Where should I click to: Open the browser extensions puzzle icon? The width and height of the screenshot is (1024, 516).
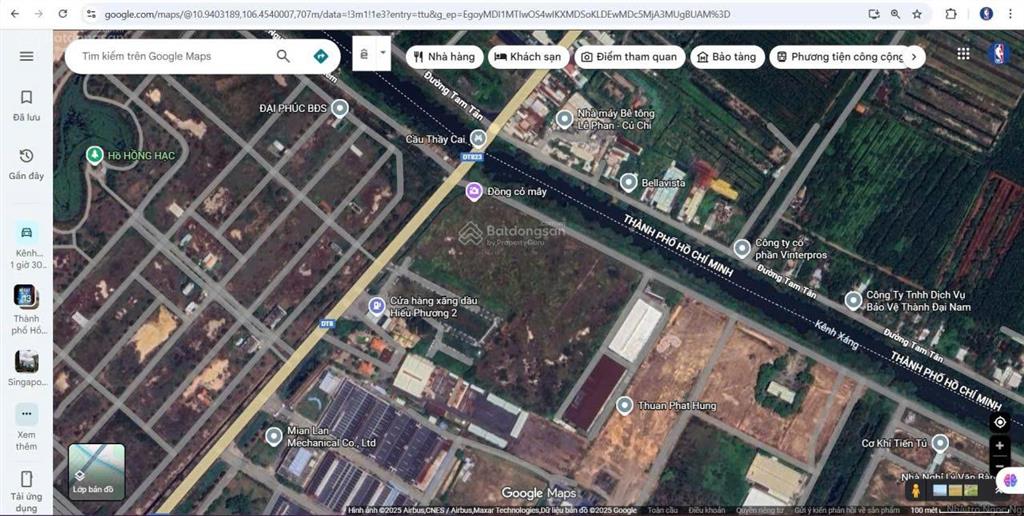click(x=951, y=14)
